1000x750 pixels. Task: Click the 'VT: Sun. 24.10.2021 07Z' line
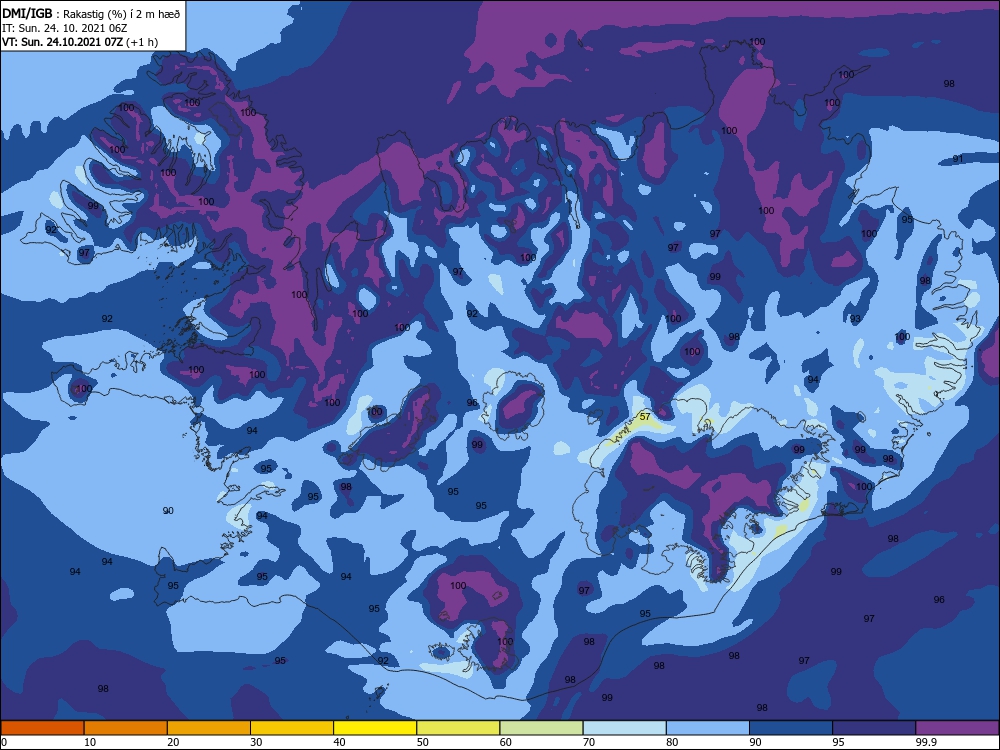pos(62,42)
